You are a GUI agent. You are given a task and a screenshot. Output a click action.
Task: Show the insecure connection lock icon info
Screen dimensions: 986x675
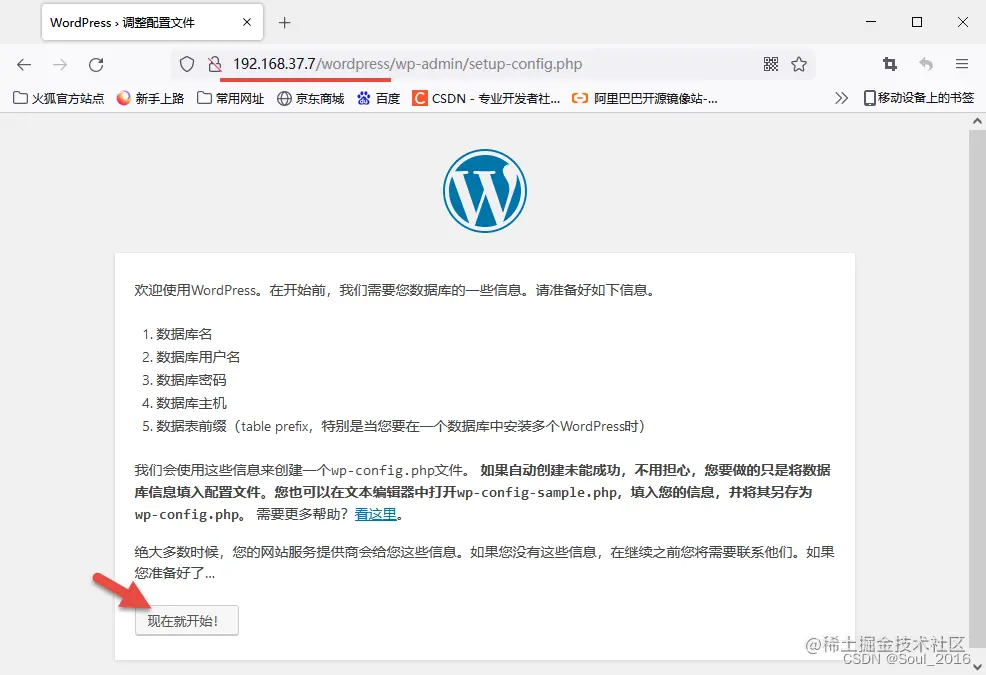tap(215, 64)
